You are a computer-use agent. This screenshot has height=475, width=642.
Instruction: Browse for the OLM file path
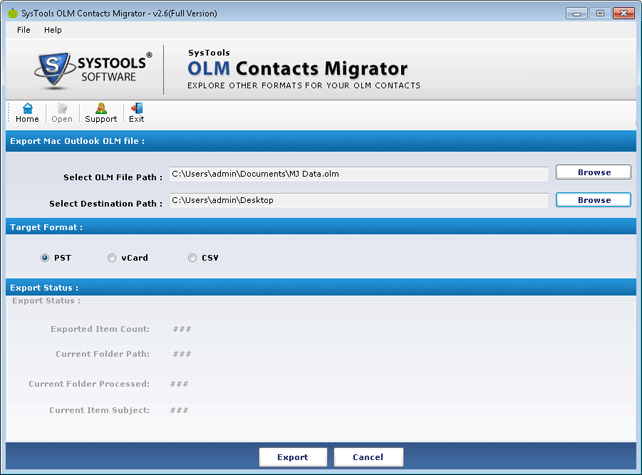(x=593, y=172)
